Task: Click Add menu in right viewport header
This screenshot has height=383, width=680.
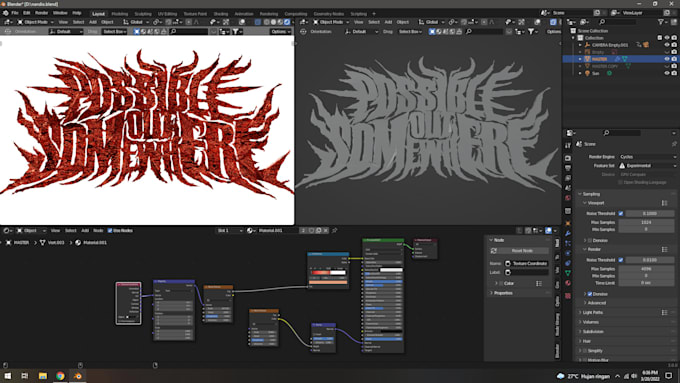Action: click(x=388, y=22)
